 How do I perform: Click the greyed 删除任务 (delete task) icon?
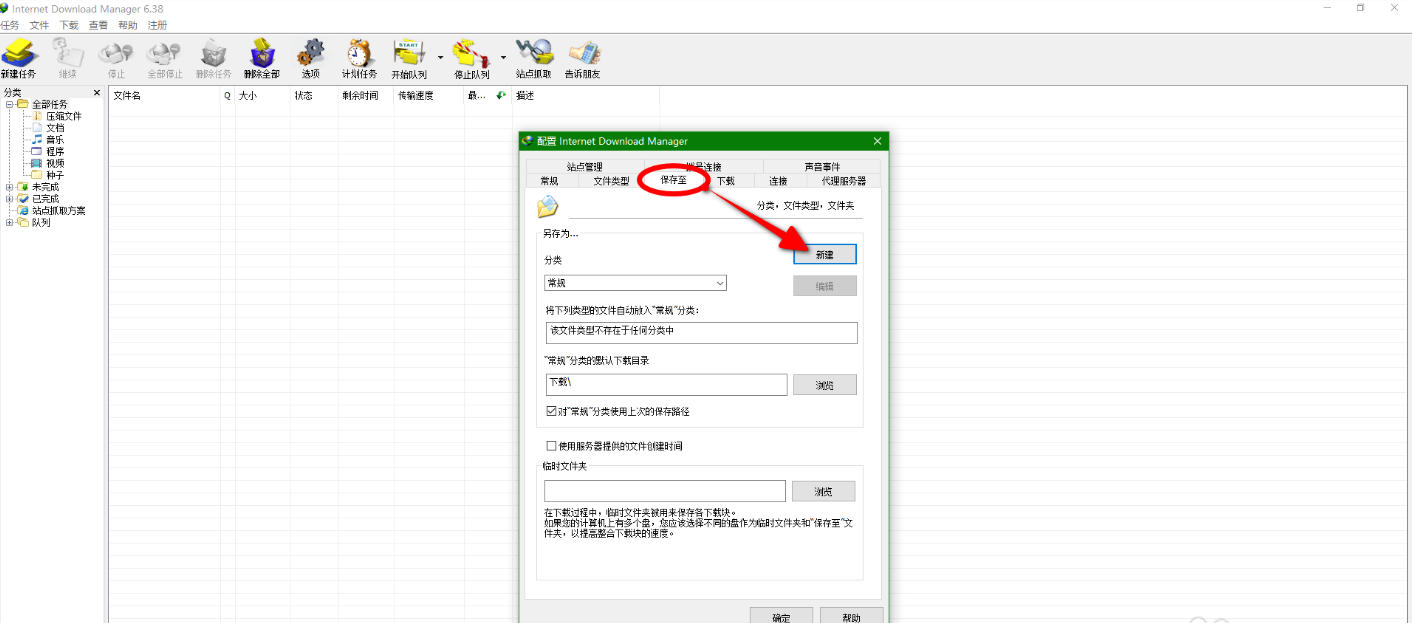point(213,59)
